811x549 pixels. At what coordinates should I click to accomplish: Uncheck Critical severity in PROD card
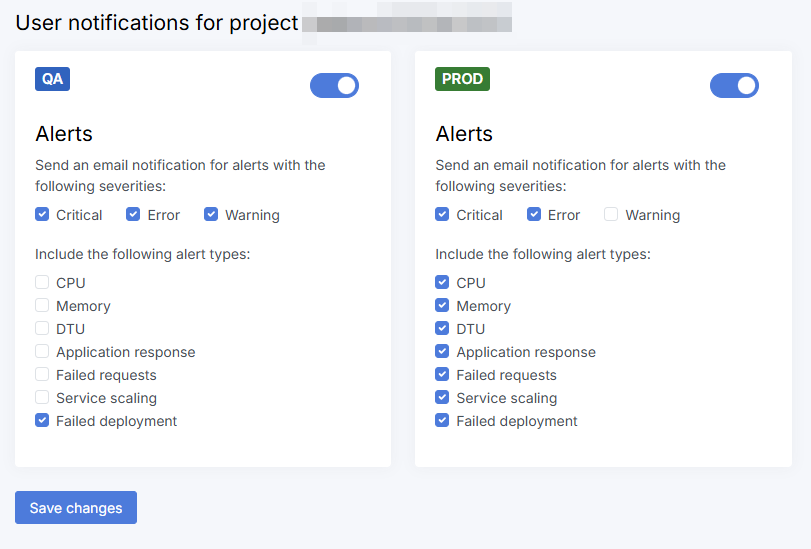coord(442,214)
